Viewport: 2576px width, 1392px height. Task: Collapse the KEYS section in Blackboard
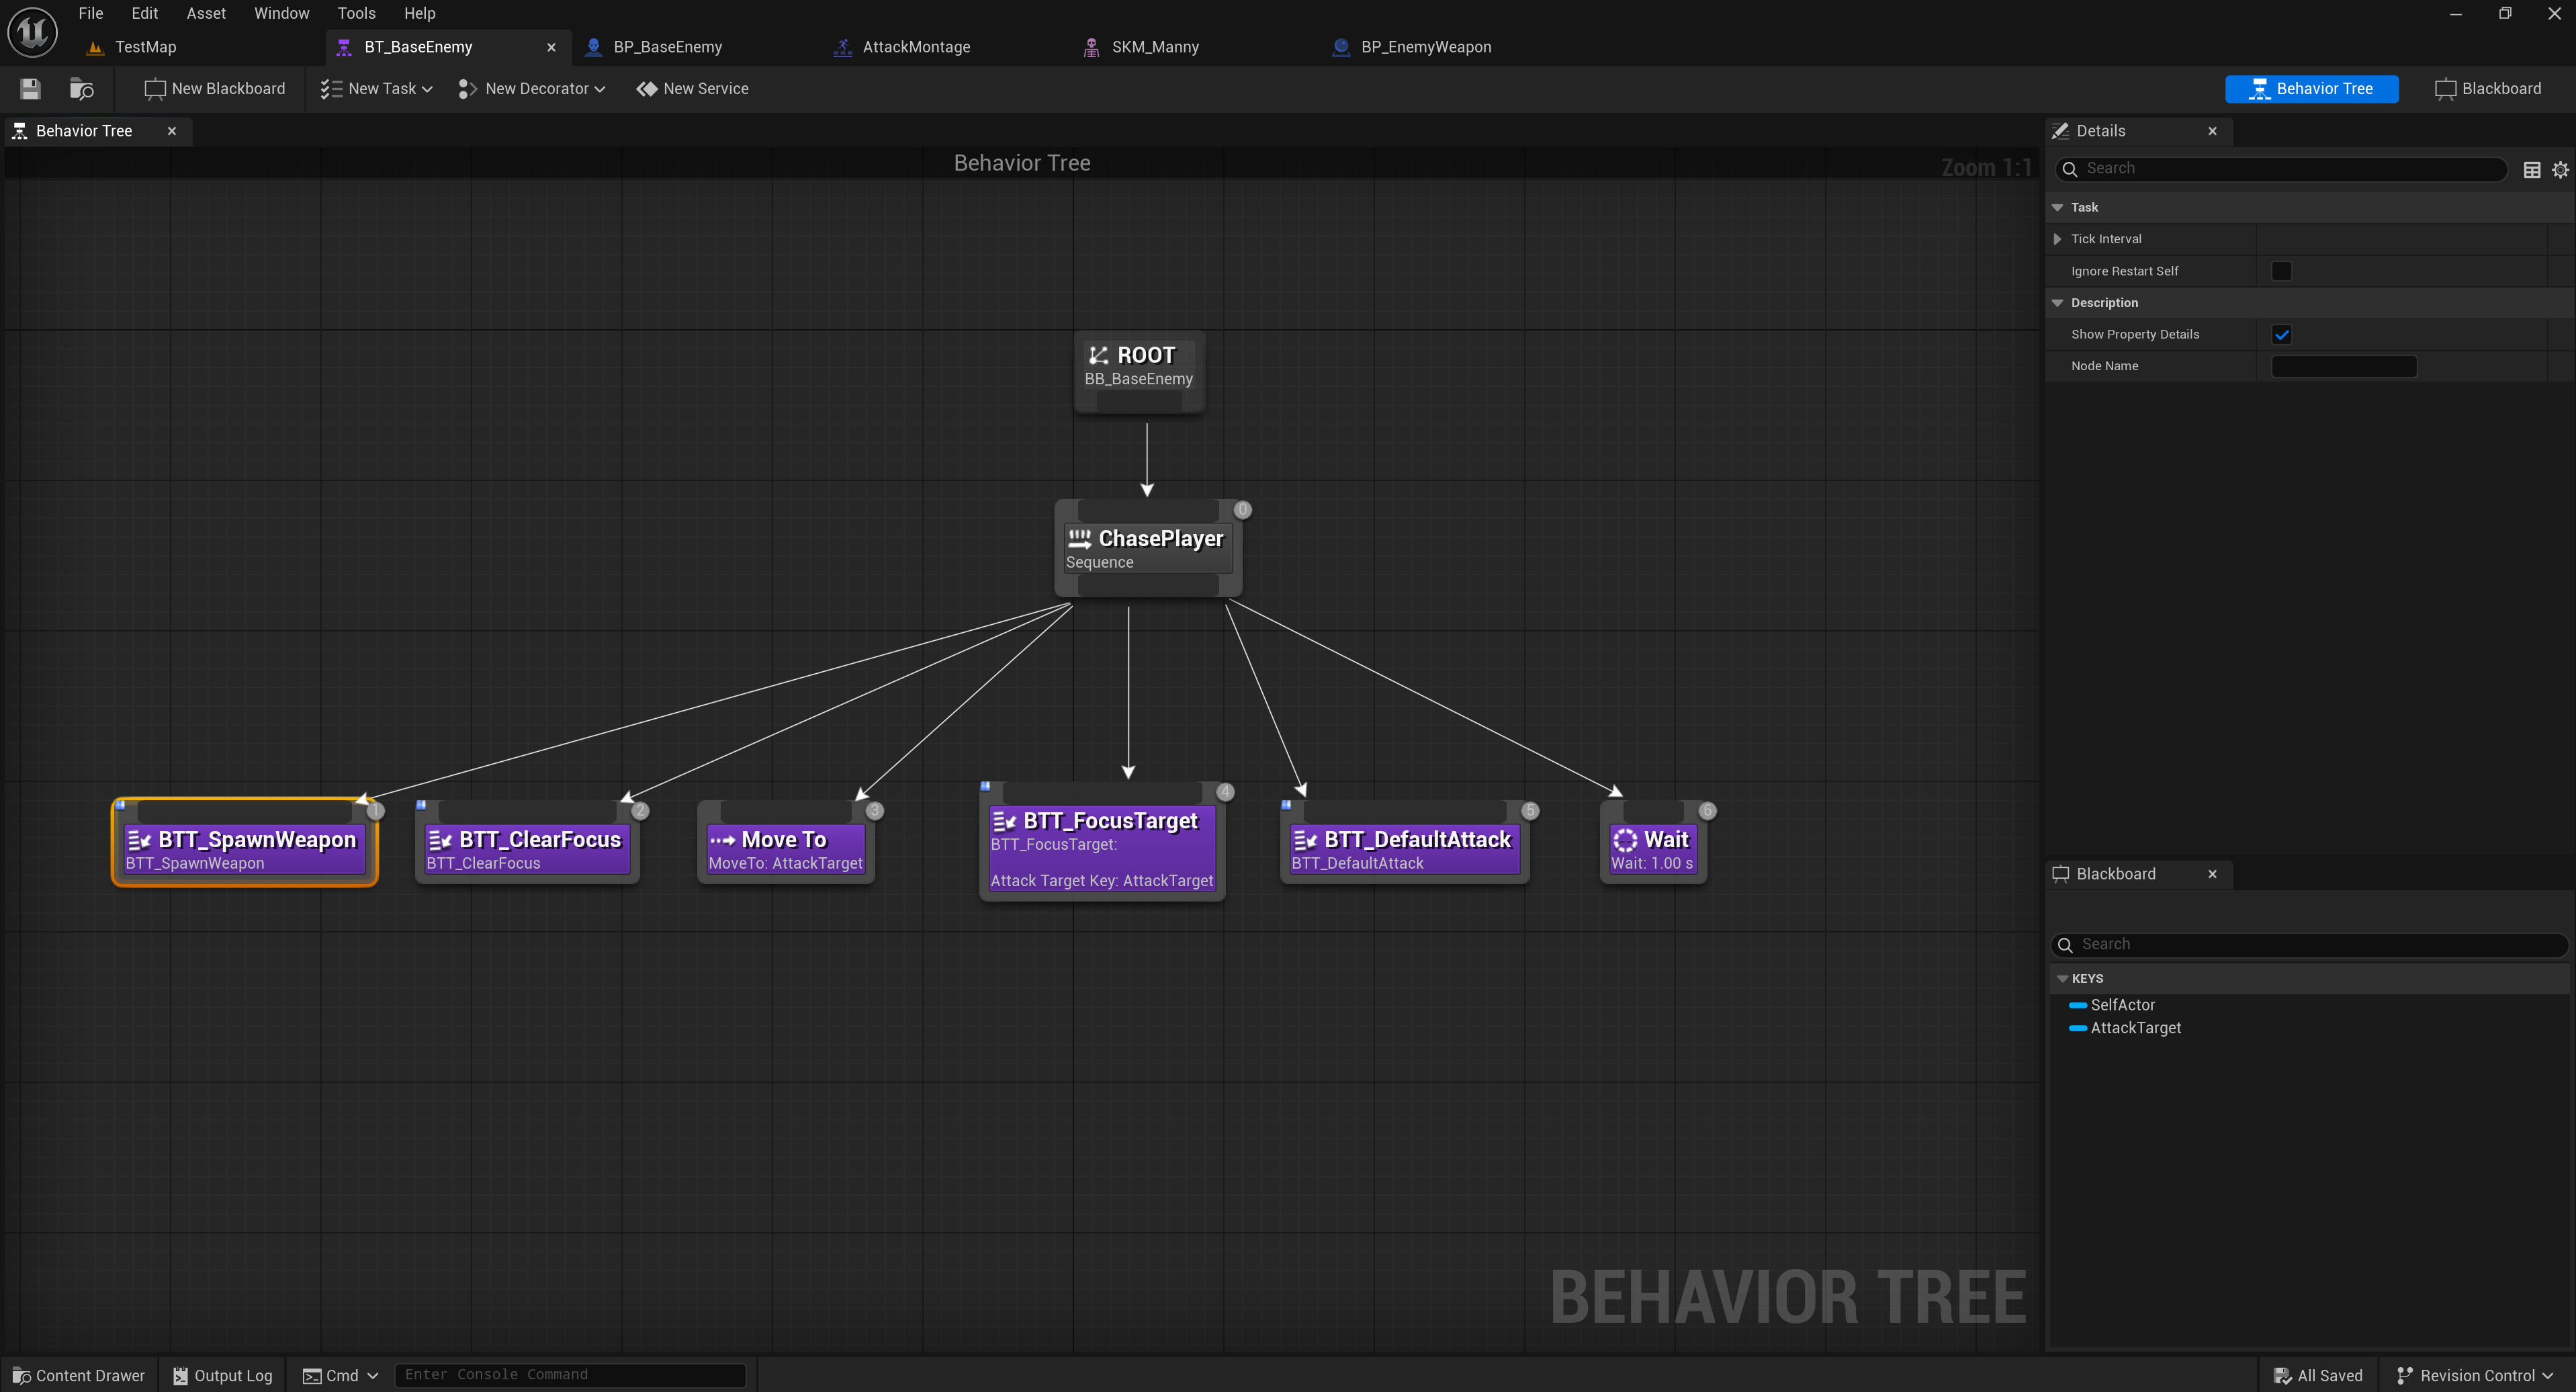[x=2062, y=978]
